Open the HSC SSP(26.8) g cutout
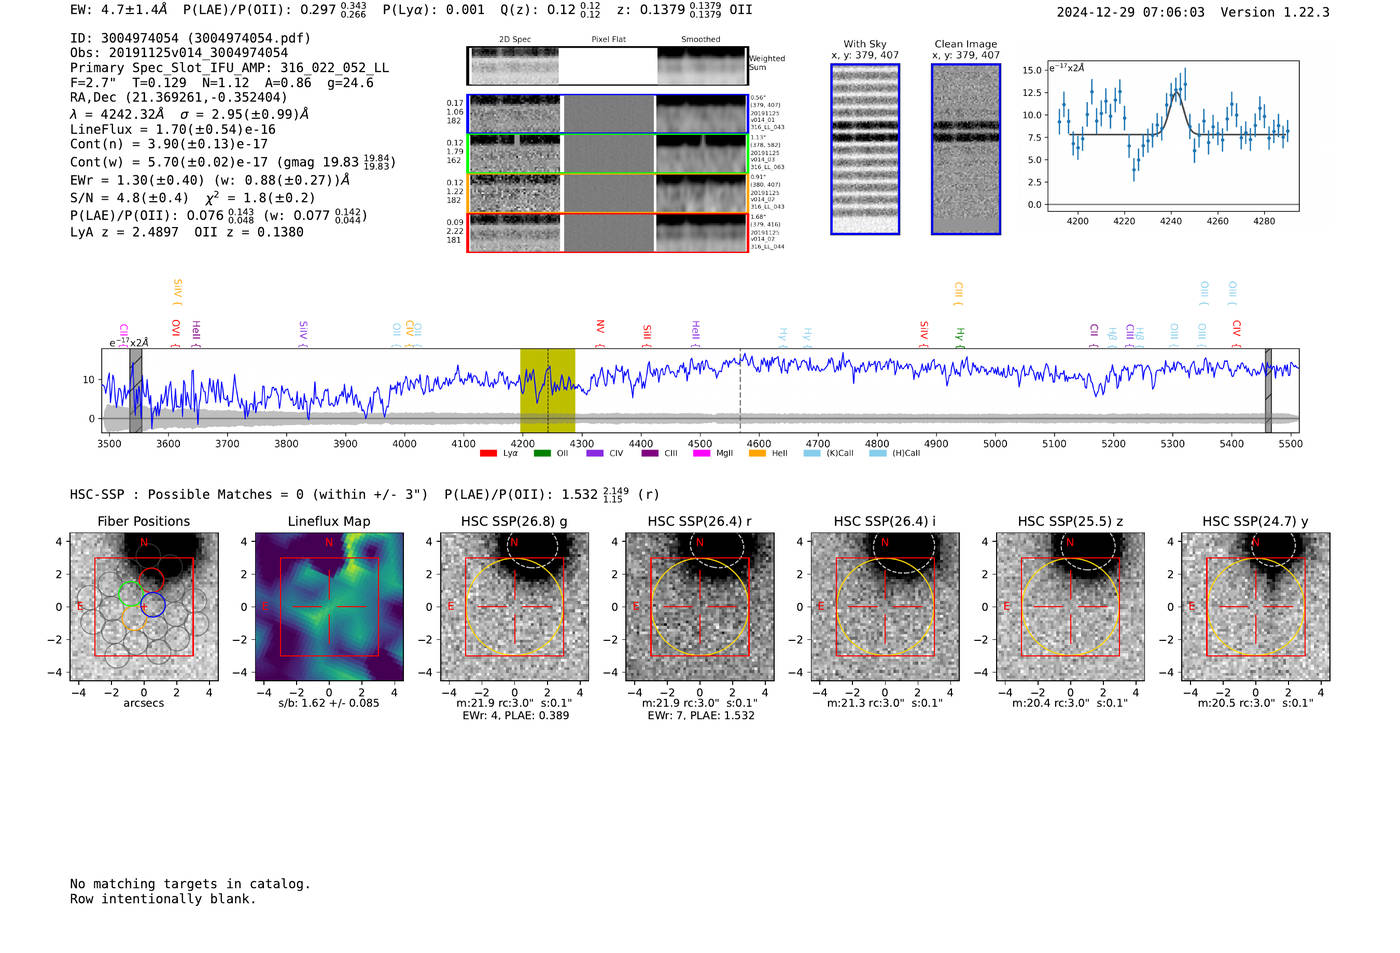This screenshot has width=1400, height=953. (x=514, y=607)
